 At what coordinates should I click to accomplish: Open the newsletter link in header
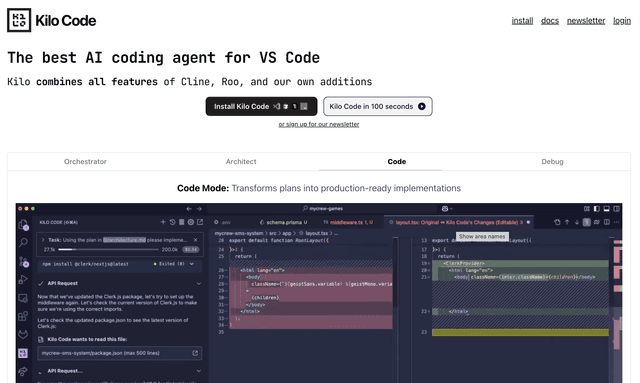pyautogui.click(x=586, y=21)
